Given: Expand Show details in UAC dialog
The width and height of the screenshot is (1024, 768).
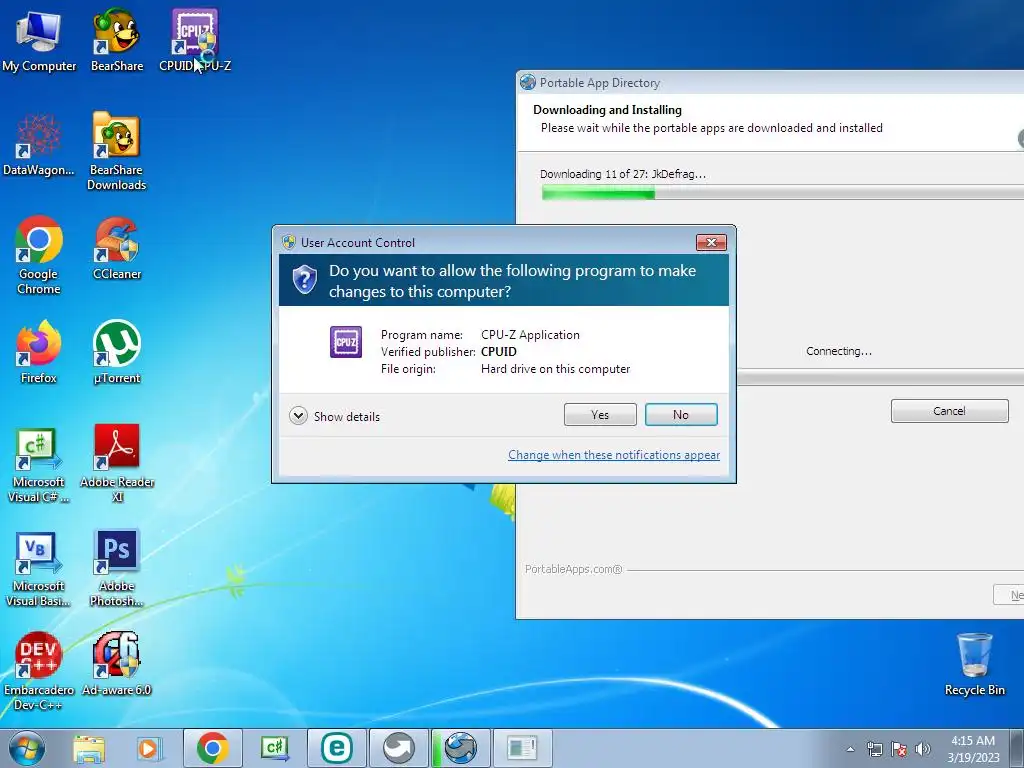Looking at the screenshot, I should coord(334,416).
